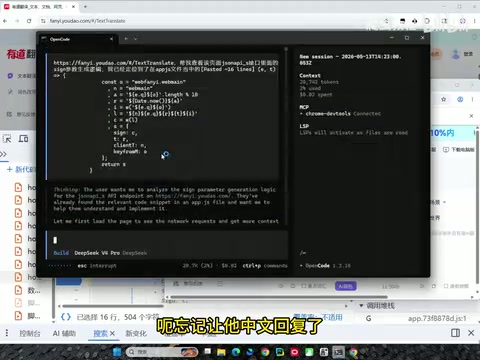This screenshot has width=480, height=360.
Task: Open the right panel three-dot menu
Action: pos(472,99)
